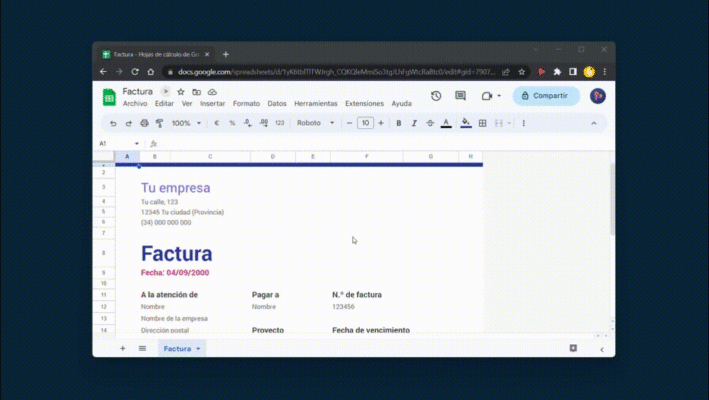
Task: Open the Ayuda menu
Action: 402,104
